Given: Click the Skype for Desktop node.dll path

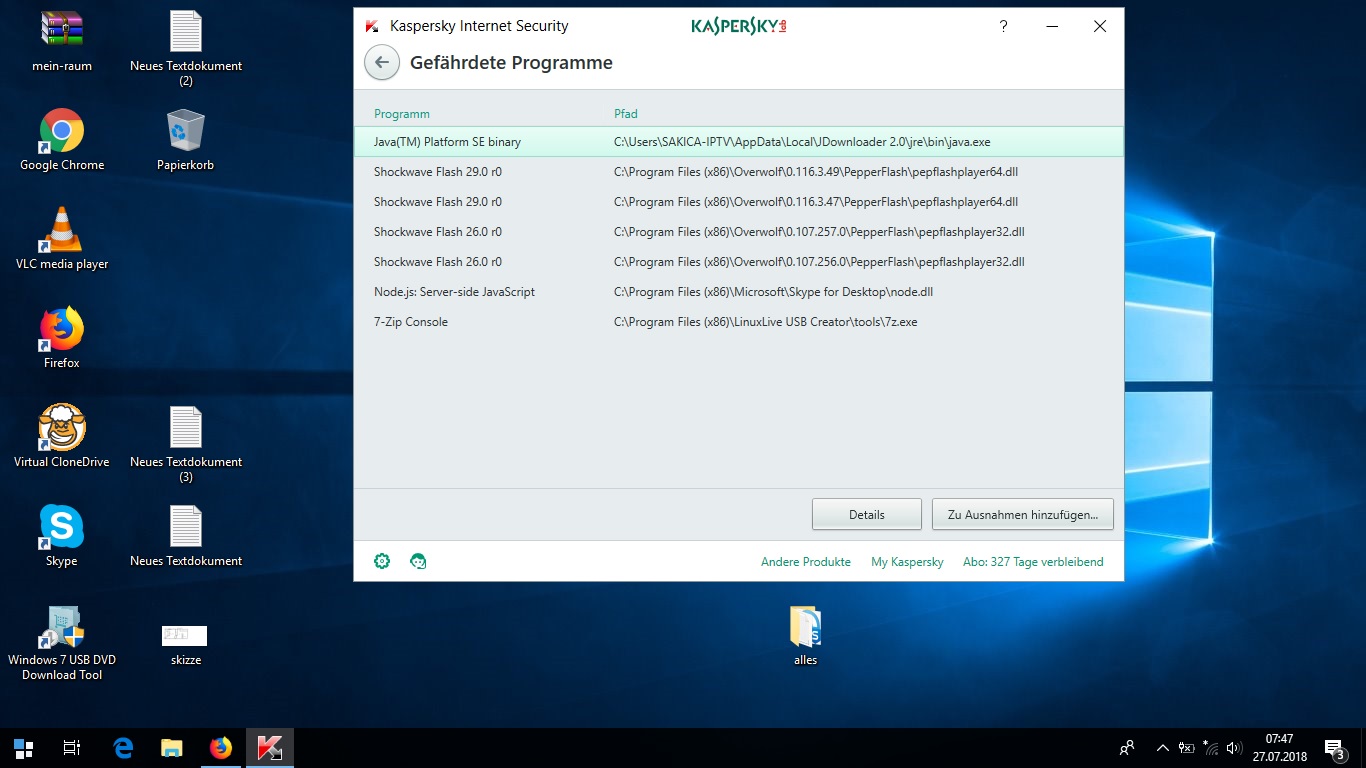Looking at the screenshot, I should pos(773,292).
